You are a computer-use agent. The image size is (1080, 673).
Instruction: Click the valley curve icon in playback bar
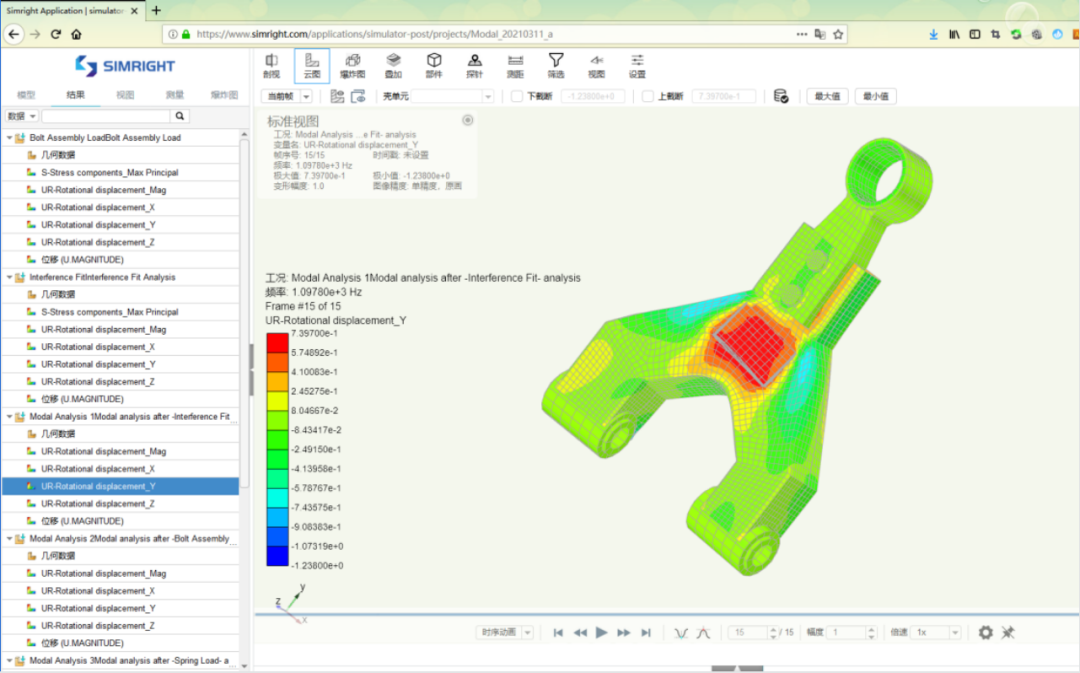pyautogui.click(x=681, y=632)
